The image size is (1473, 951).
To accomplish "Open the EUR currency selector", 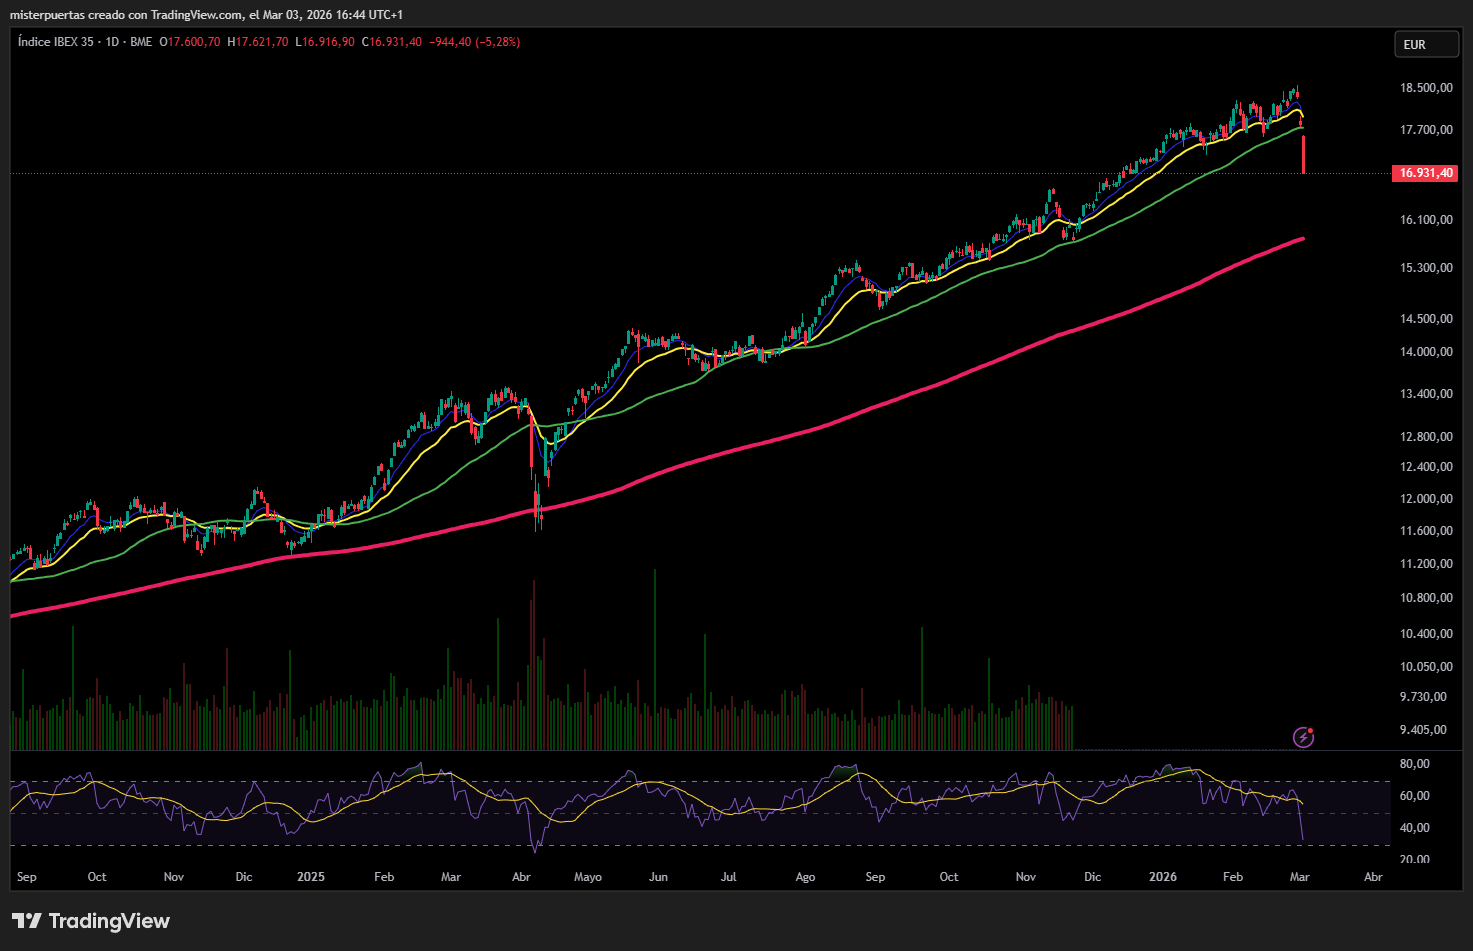I will [x=1426, y=44].
